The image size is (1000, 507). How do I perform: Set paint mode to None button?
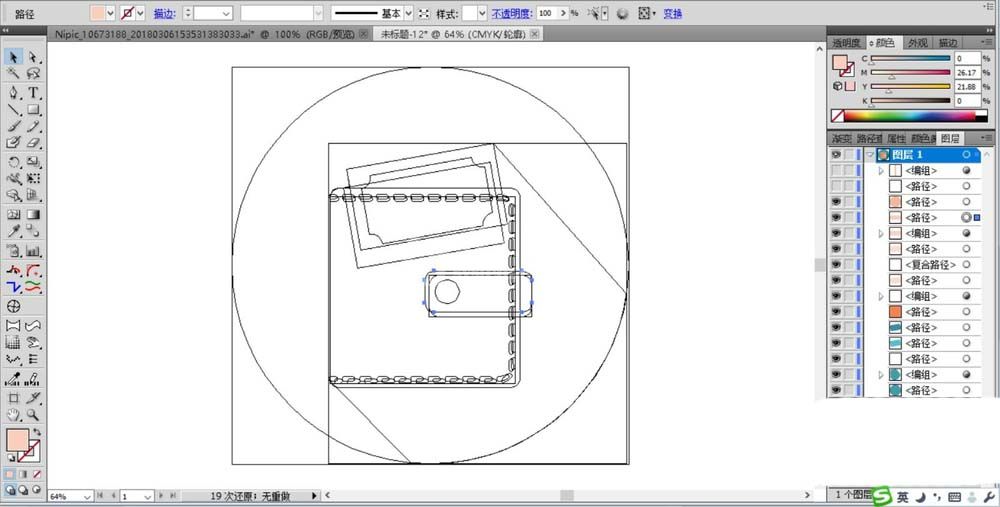pos(37,474)
